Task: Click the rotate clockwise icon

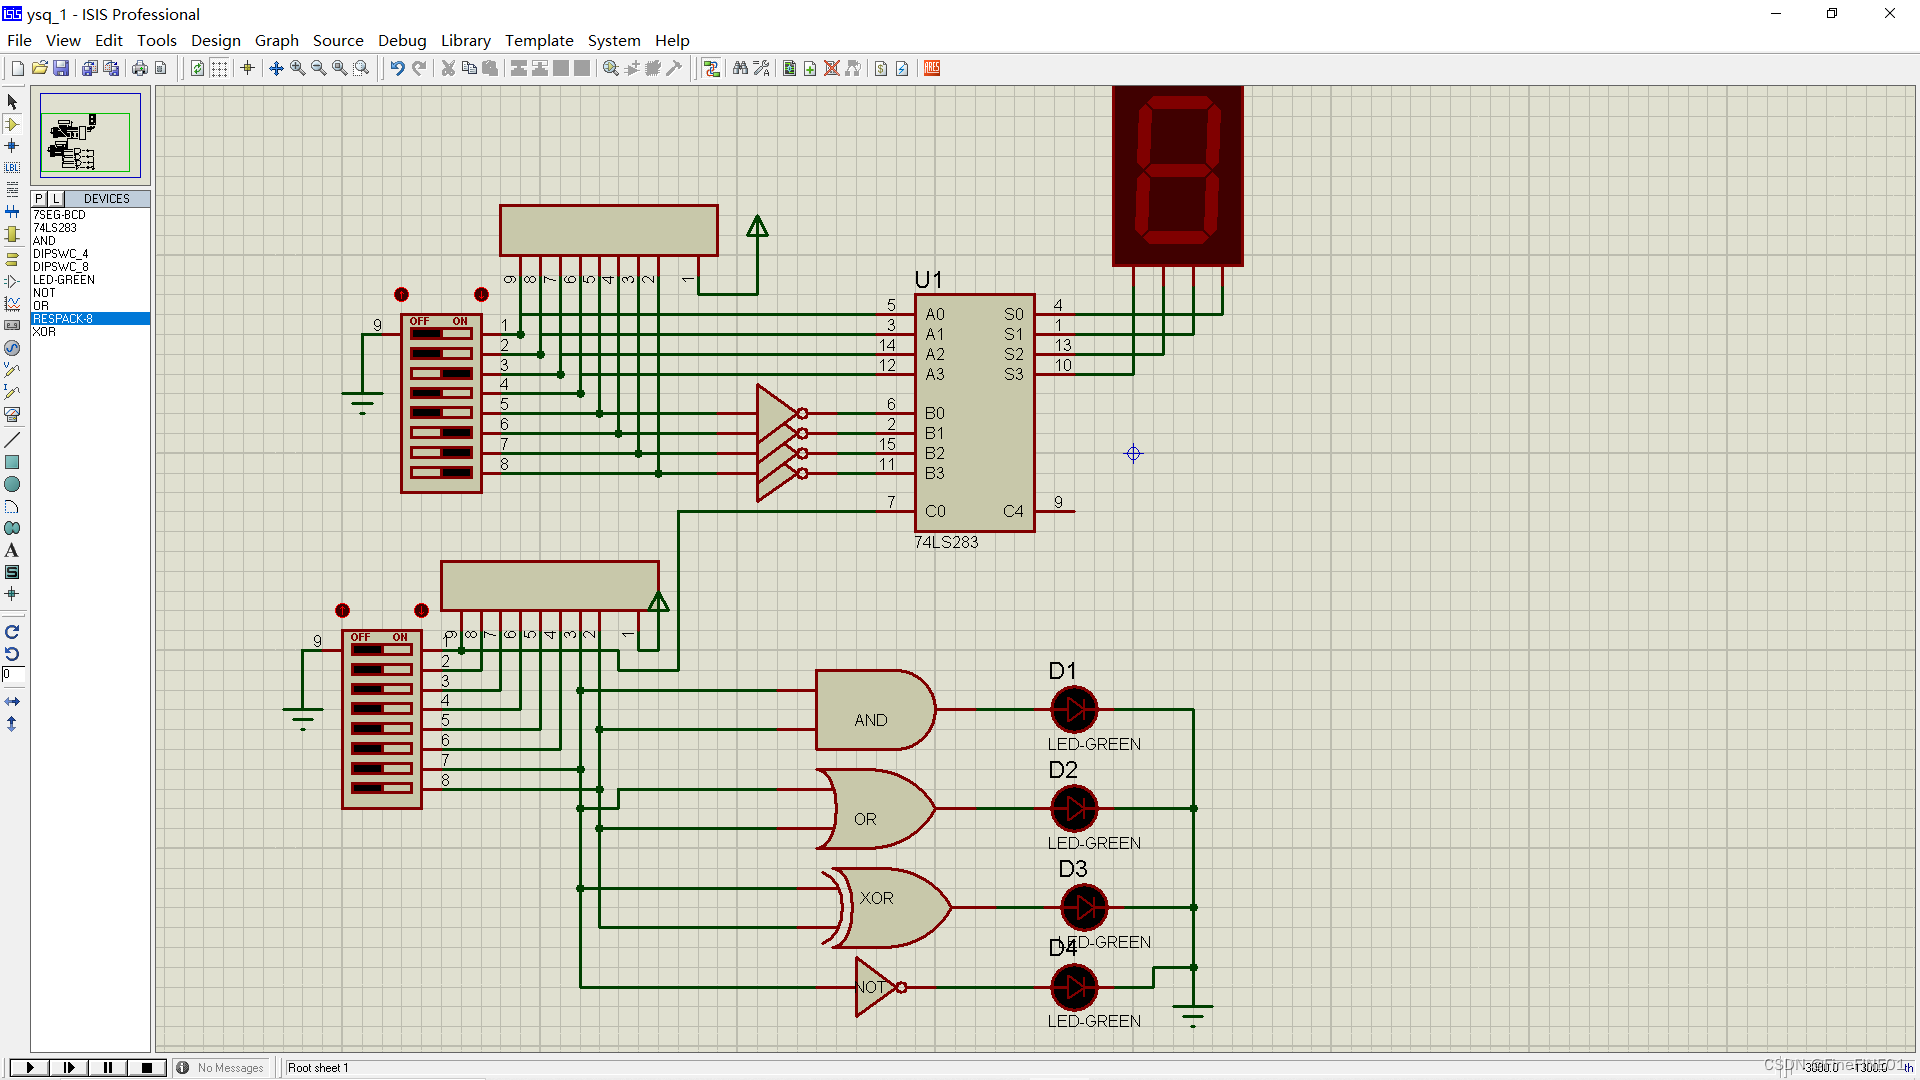Action: coord(12,632)
